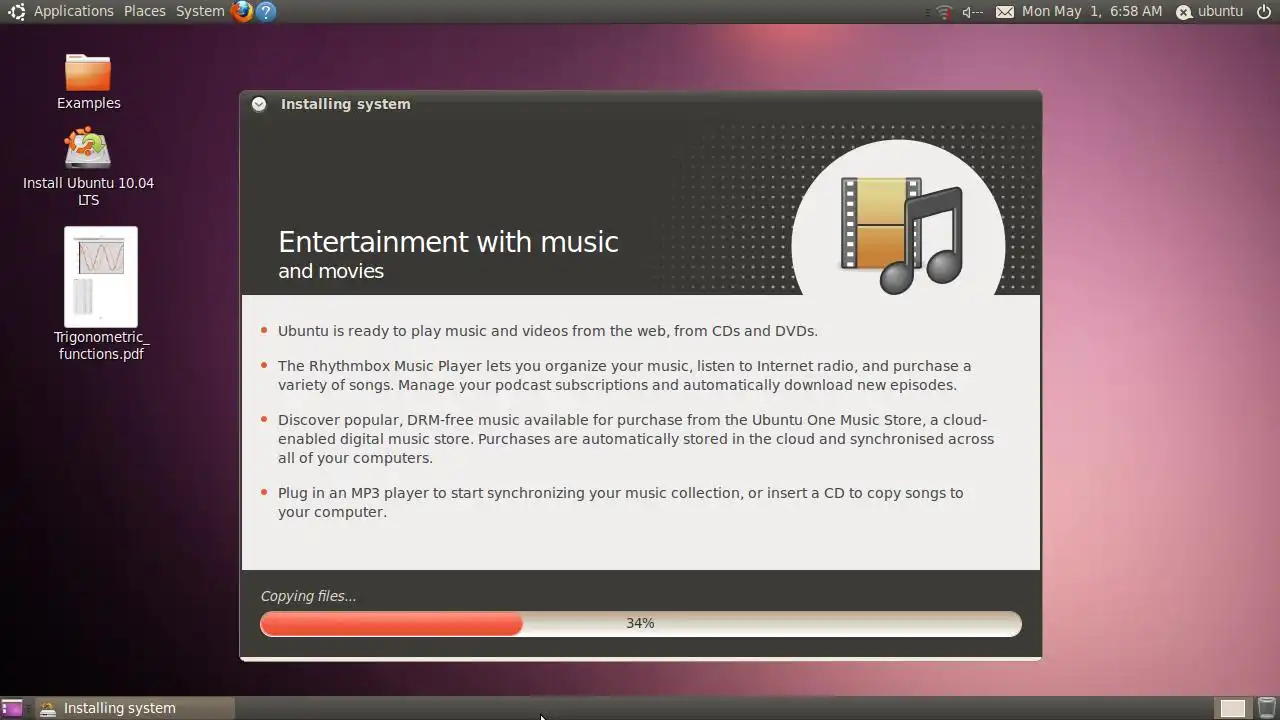The width and height of the screenshot is (1280, 720).
Task: Click the Copying files status label
Action: tap(308, 596)
